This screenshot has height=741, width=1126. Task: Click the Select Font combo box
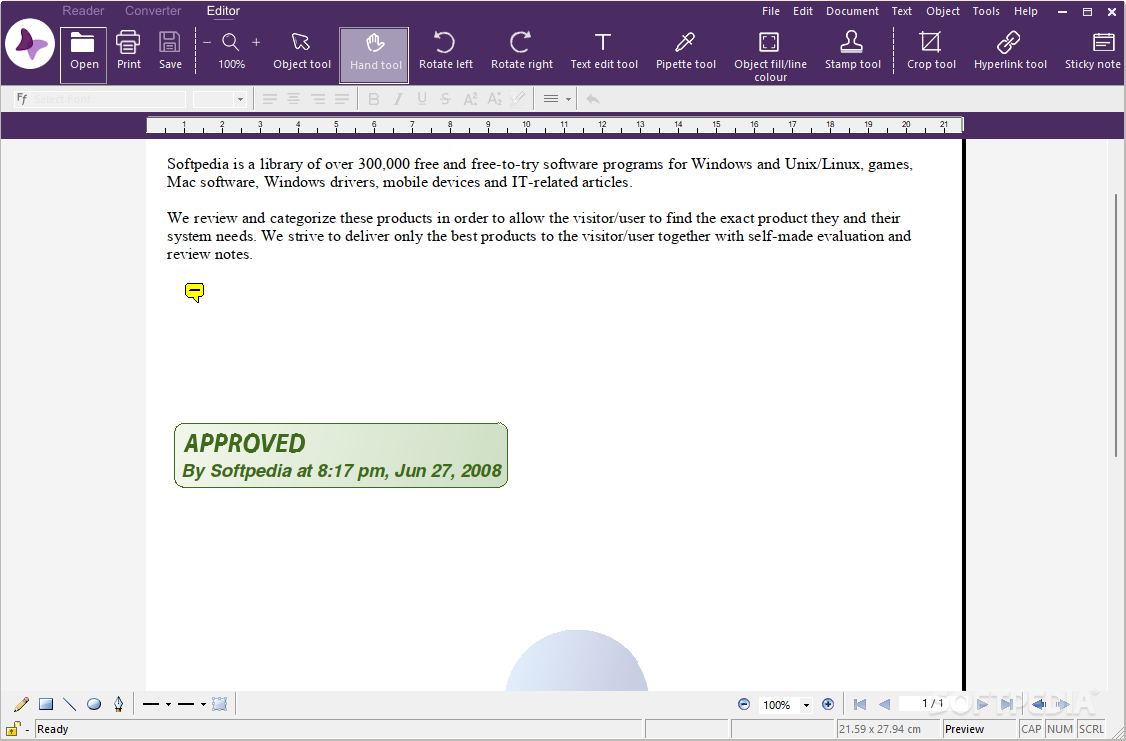coord(101,99)
